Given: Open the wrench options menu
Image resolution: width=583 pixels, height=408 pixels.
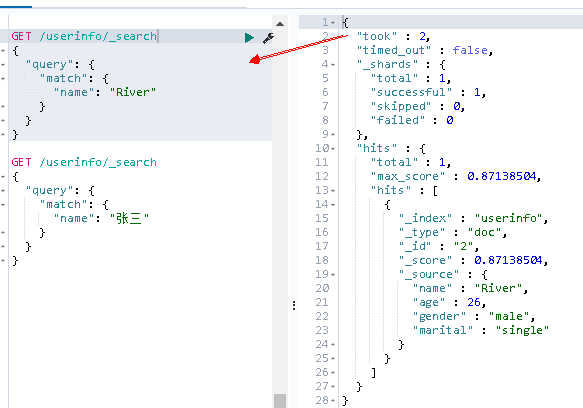Looking at the screenshot, I should pyautogui.click(x=268, y=38).
